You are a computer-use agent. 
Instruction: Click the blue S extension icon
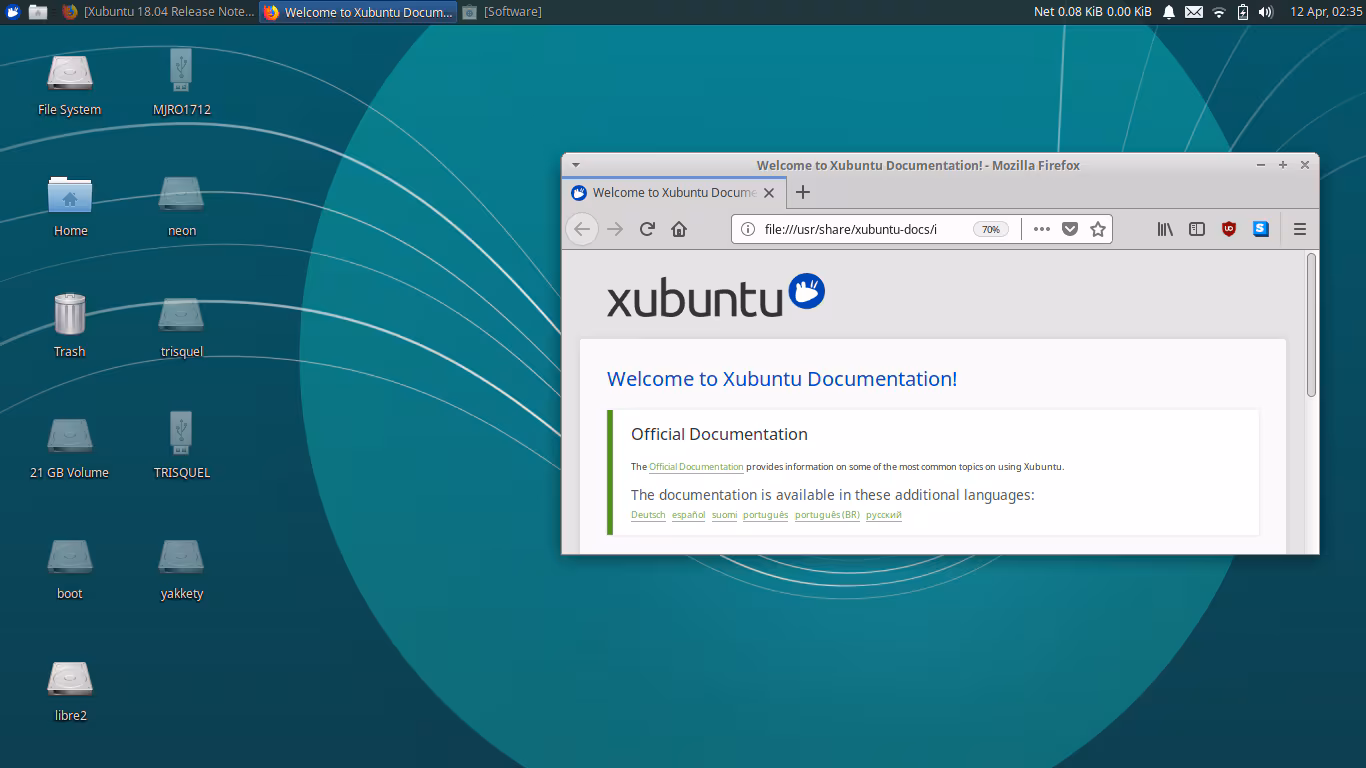tap(1261, 229)
